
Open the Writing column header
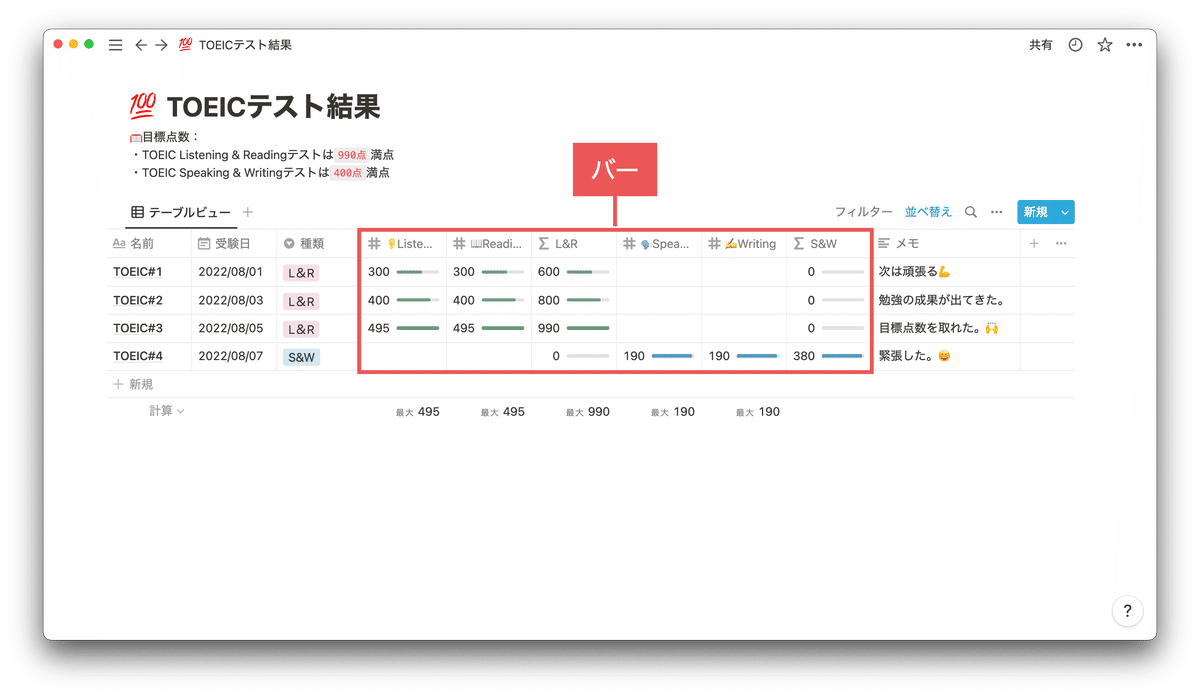[x=744, y=243]
